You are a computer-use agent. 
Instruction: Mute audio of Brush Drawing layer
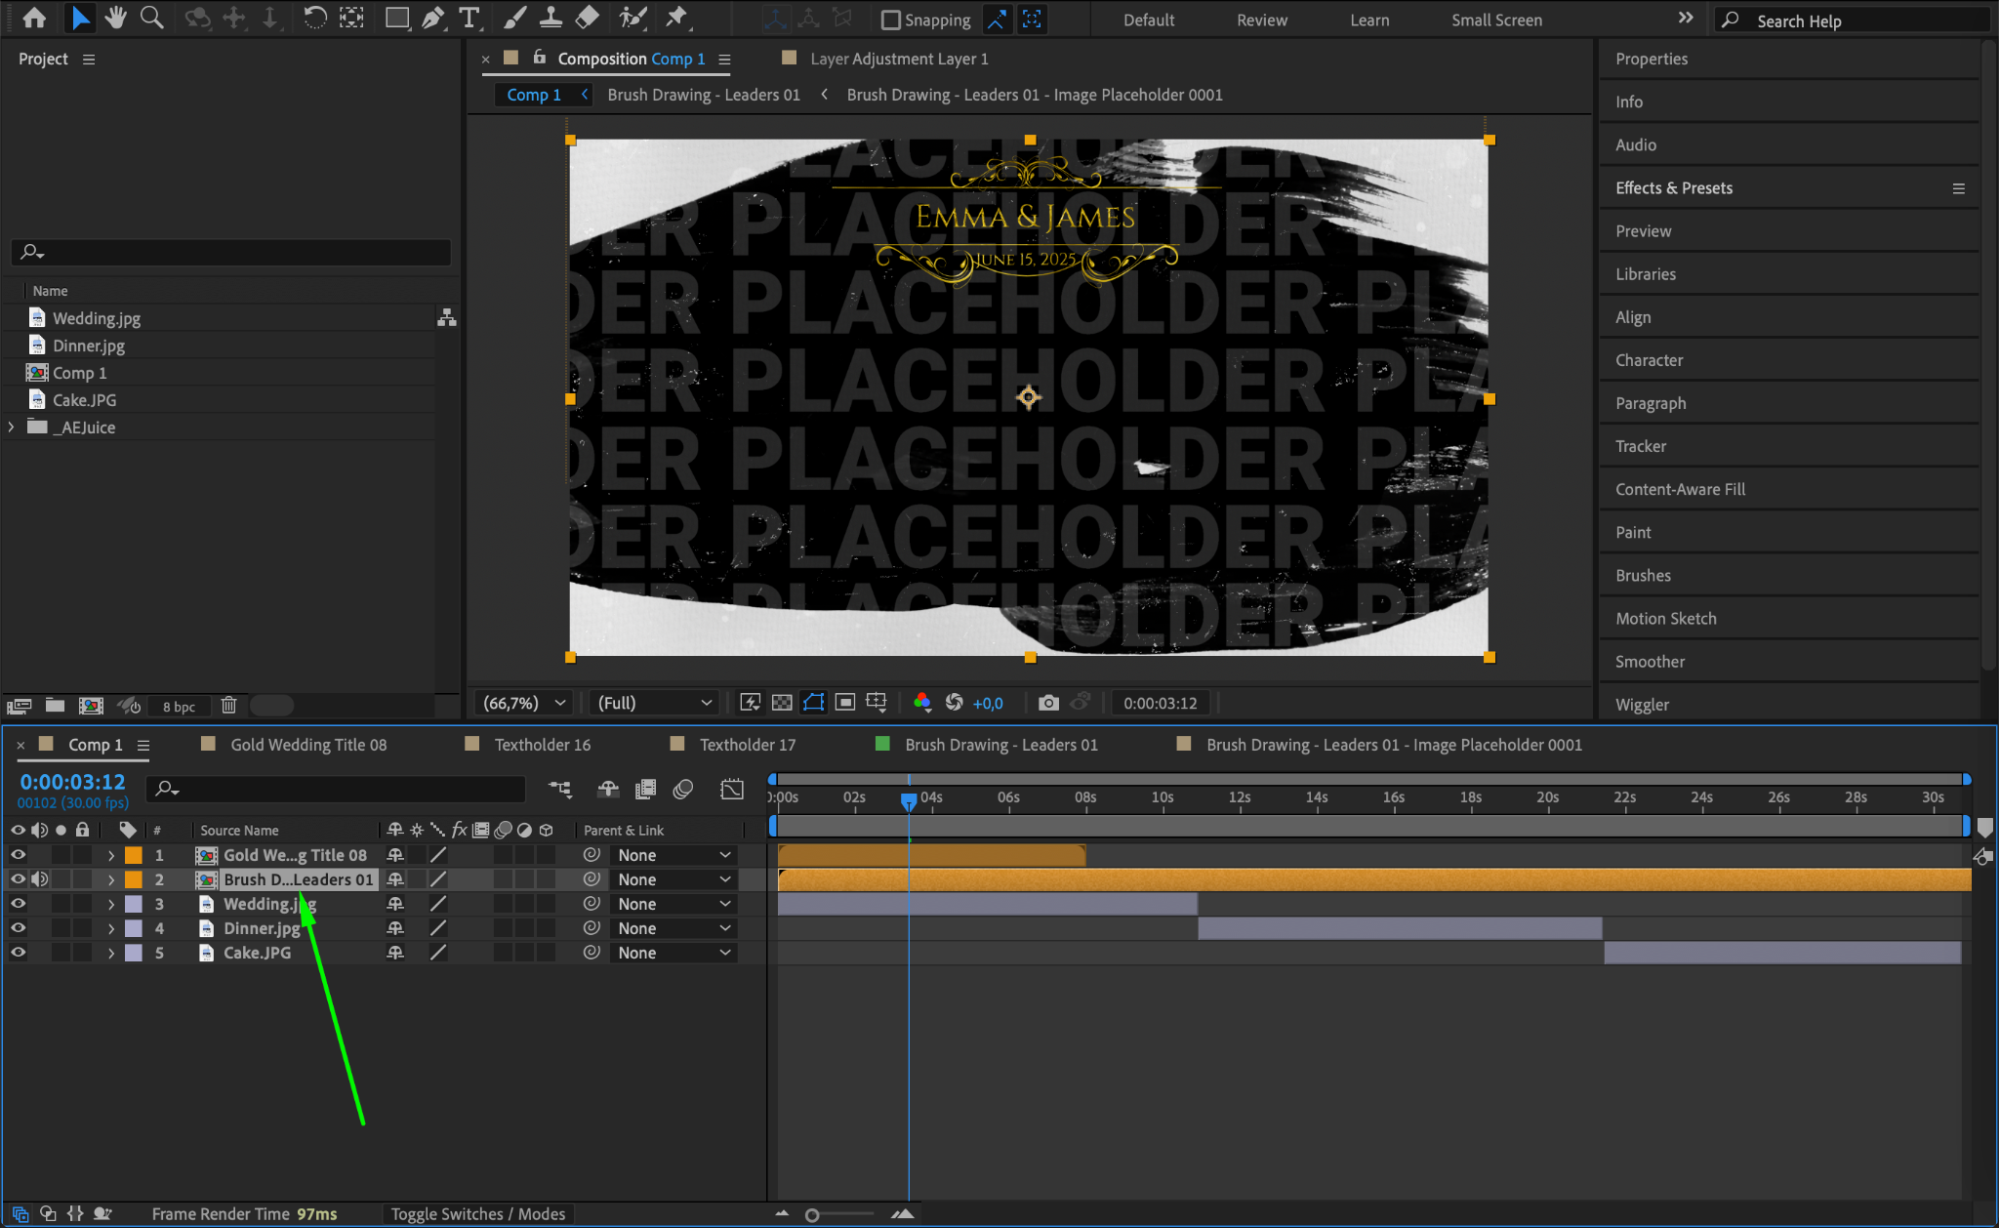(40, 879)
